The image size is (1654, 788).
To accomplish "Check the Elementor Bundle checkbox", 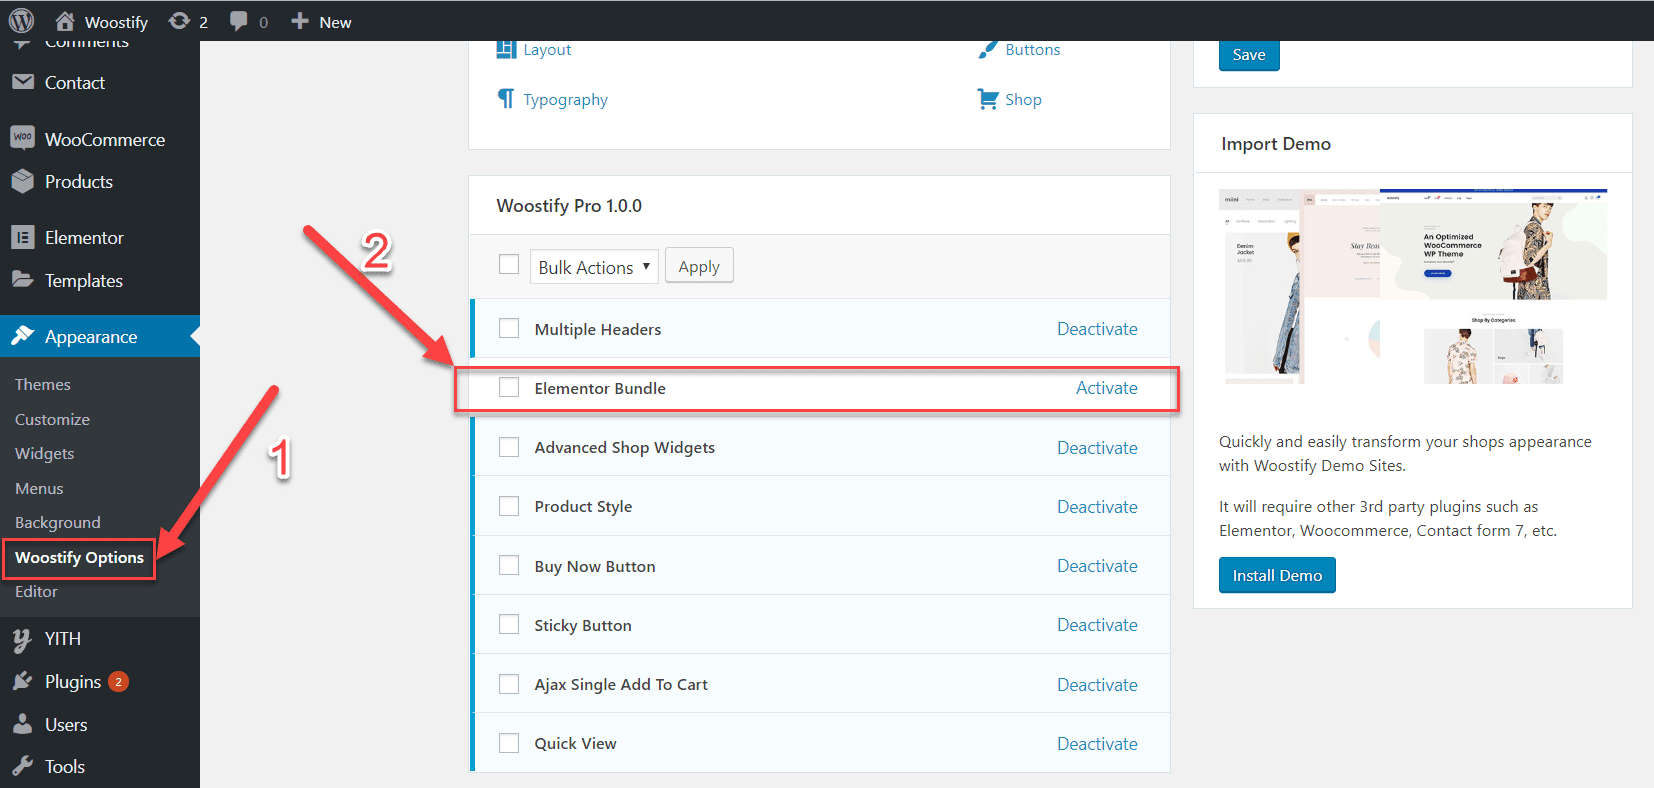I will click(509, 388).
